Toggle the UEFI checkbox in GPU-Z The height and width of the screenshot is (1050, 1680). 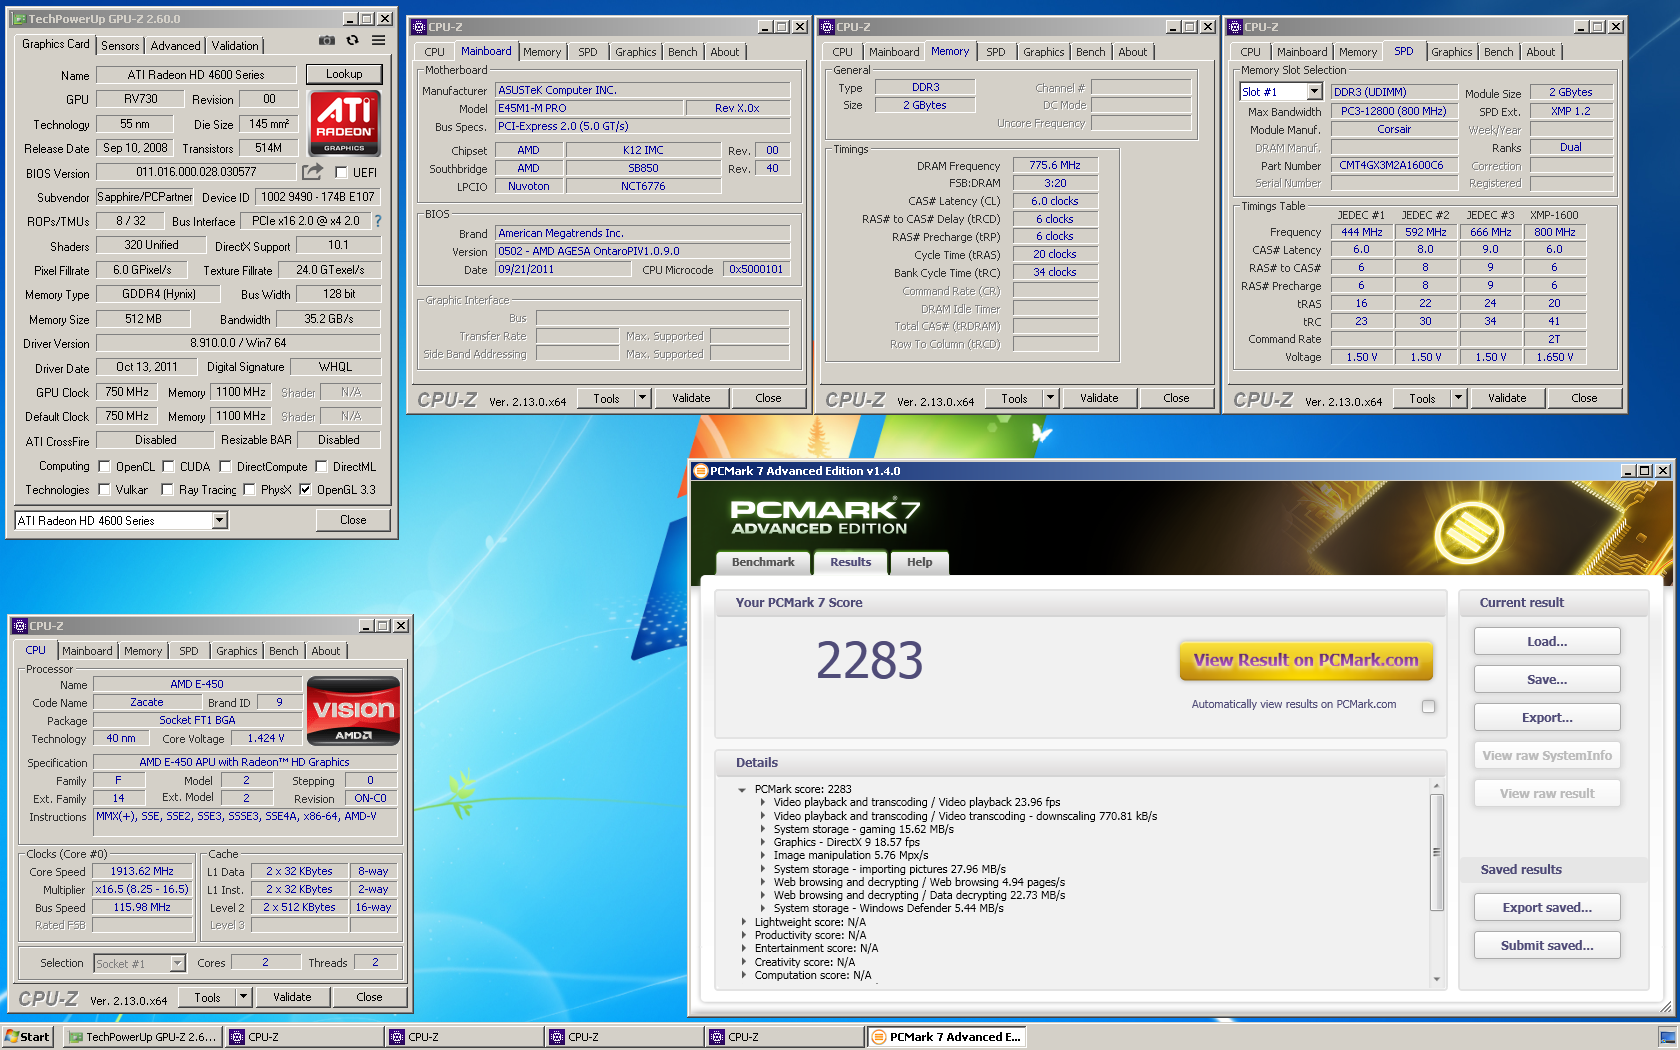coord(341,173)
